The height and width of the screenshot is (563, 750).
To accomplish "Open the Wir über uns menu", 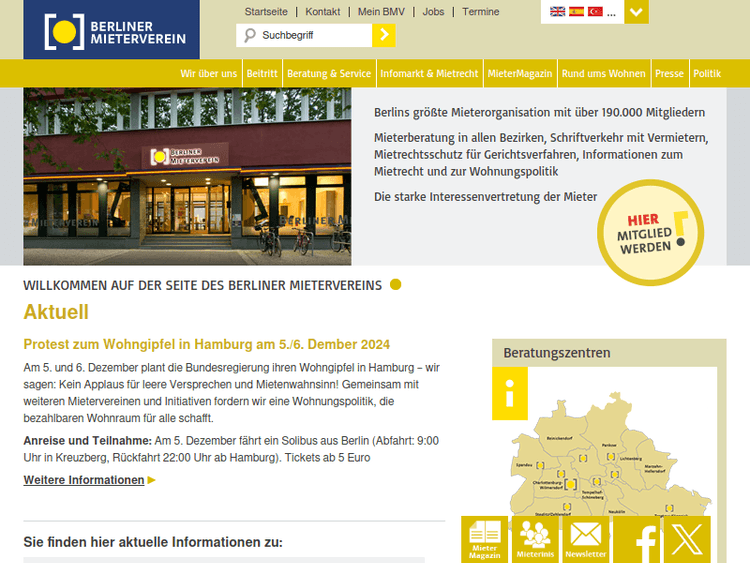I will (x=209, y=74).
